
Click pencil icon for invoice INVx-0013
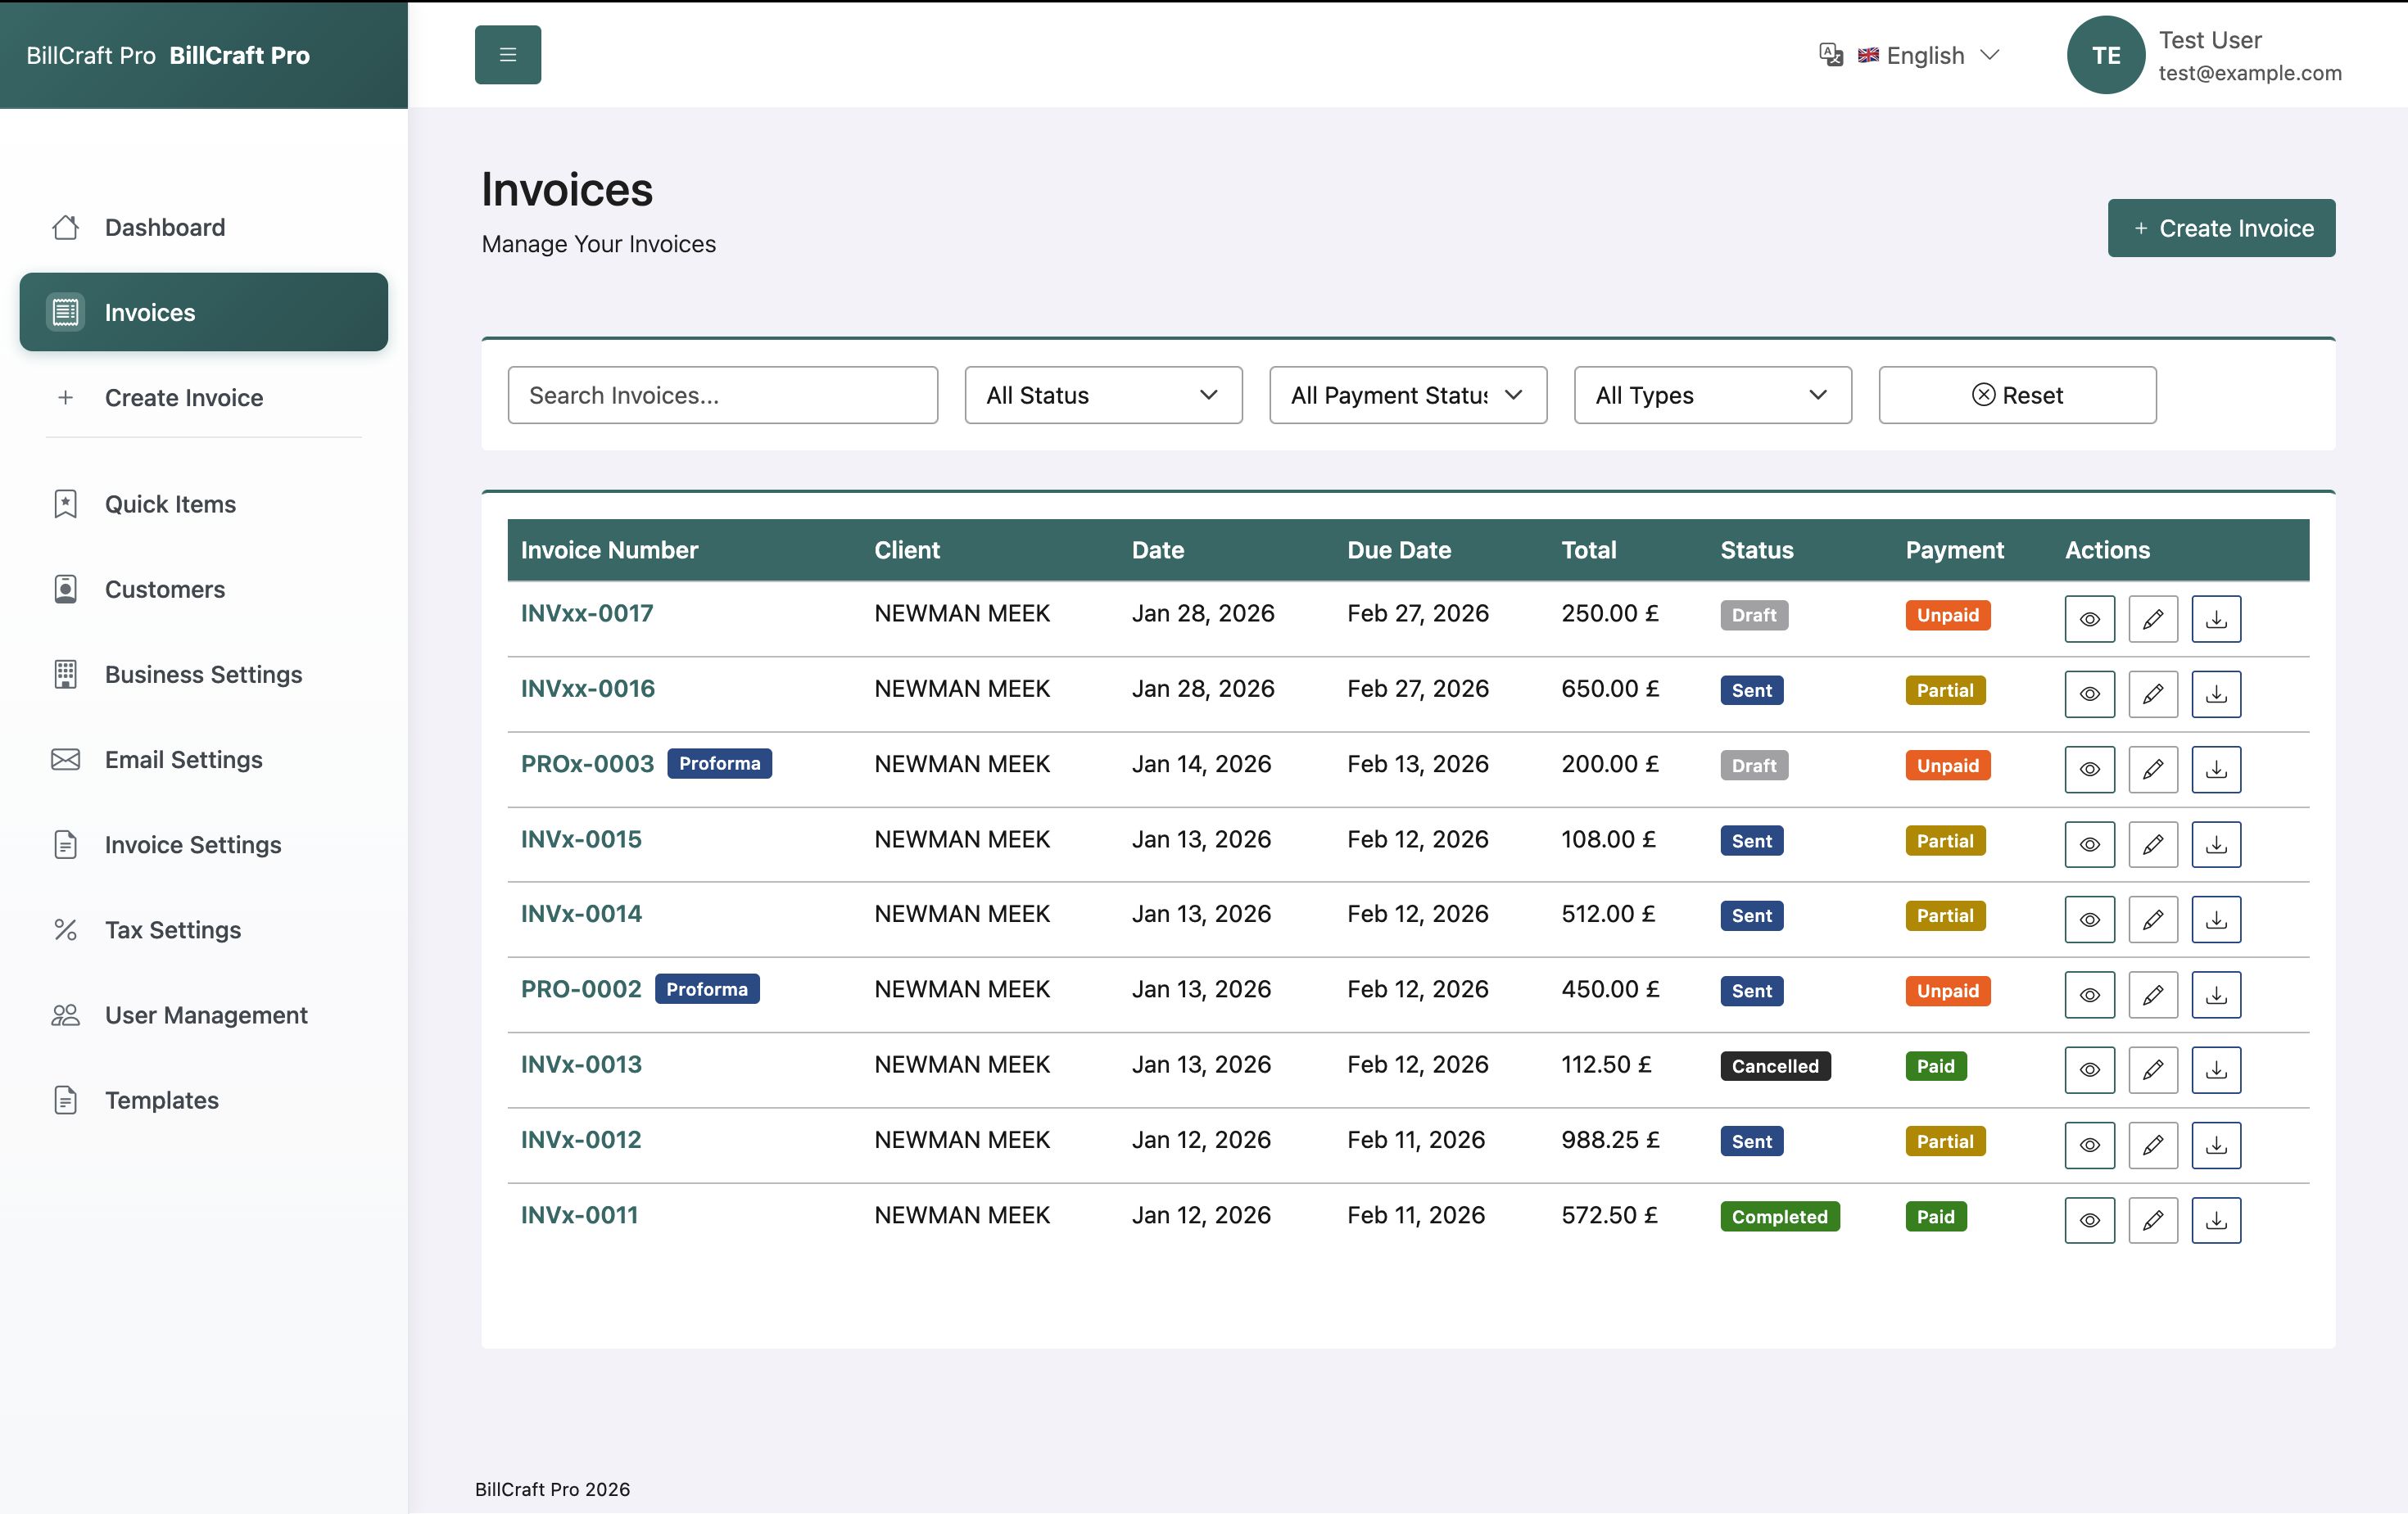(2152, 1070)
